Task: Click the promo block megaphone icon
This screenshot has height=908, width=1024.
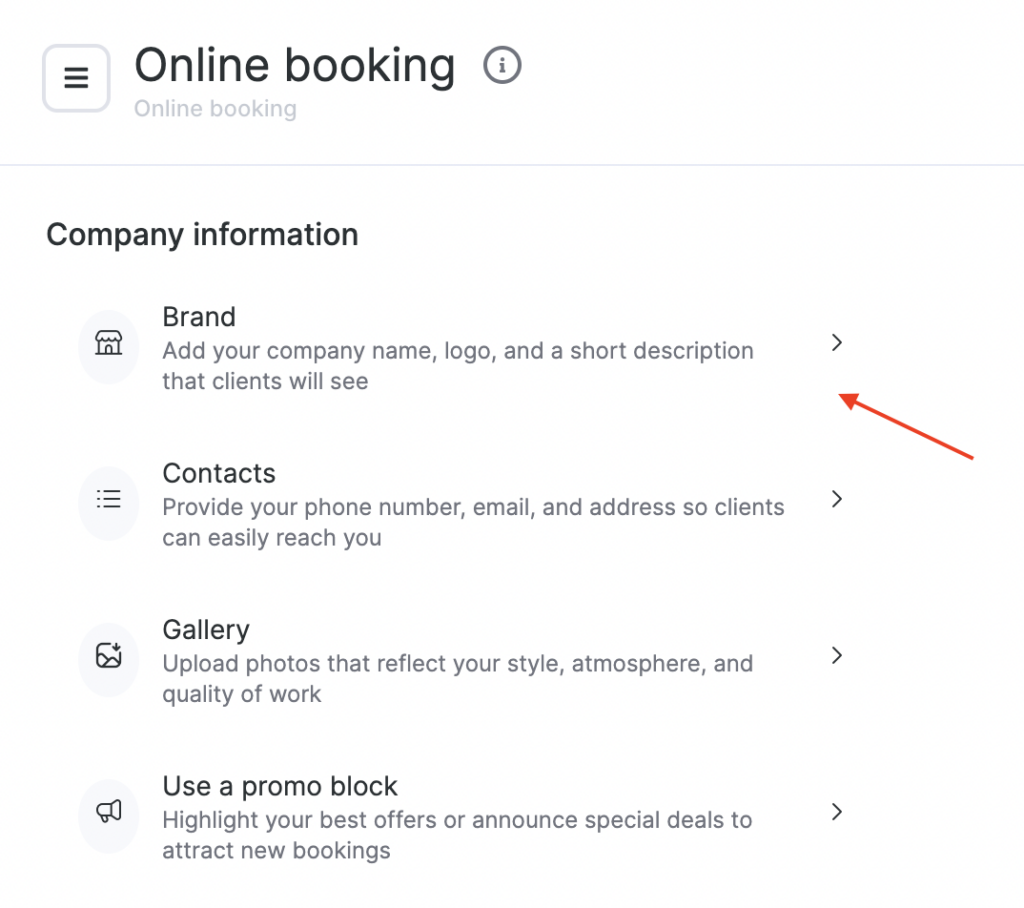Action: coord(108,812)
